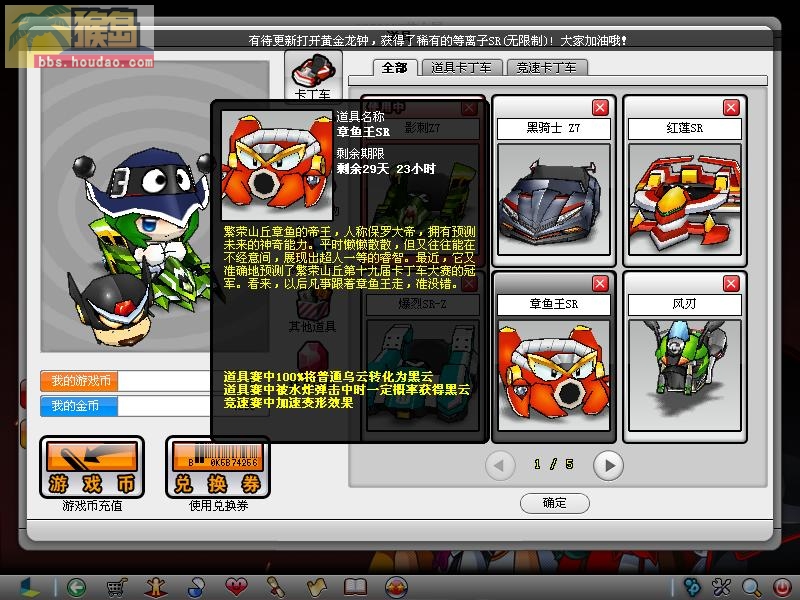The width and height of the screenshot is (800, 600).
Task: Switch to the 全部 tab
Action: pyautogui.click(x=395, y=68)
